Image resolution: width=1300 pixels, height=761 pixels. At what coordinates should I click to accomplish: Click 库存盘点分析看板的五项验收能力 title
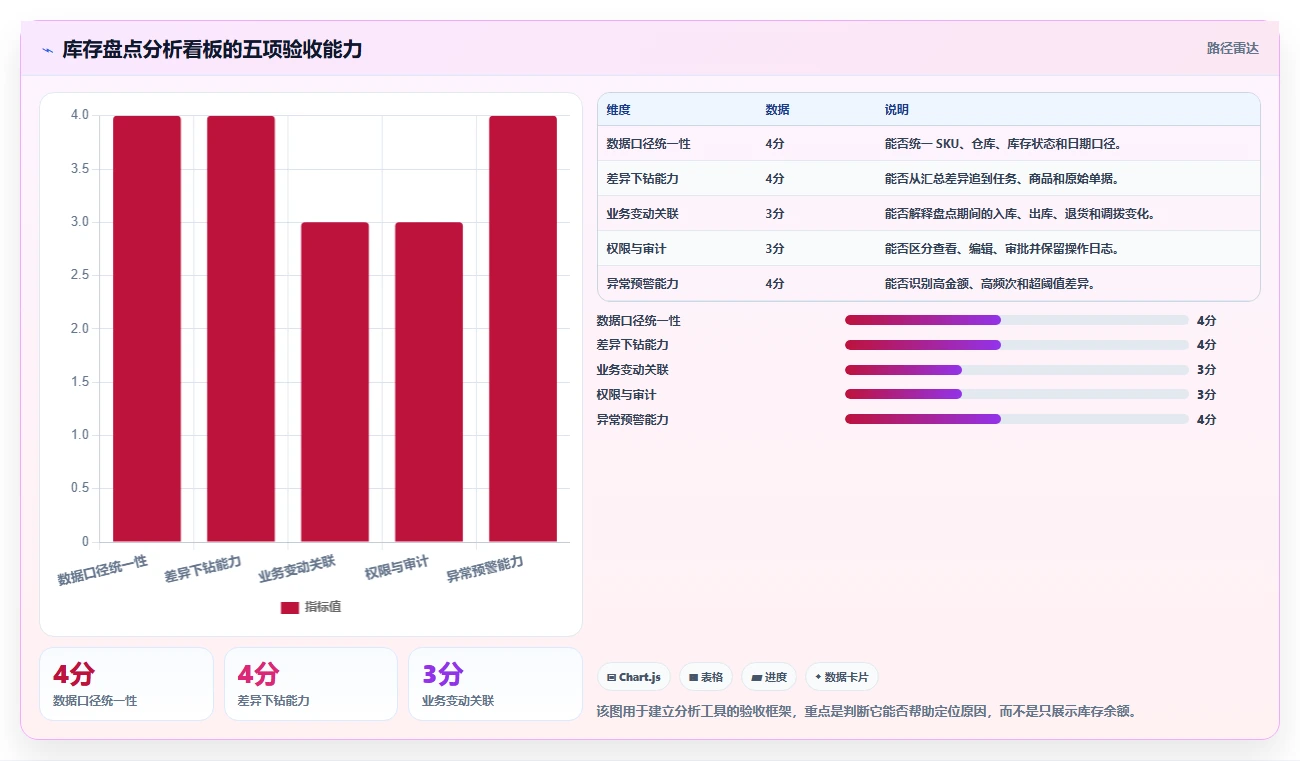pos(212,49)
